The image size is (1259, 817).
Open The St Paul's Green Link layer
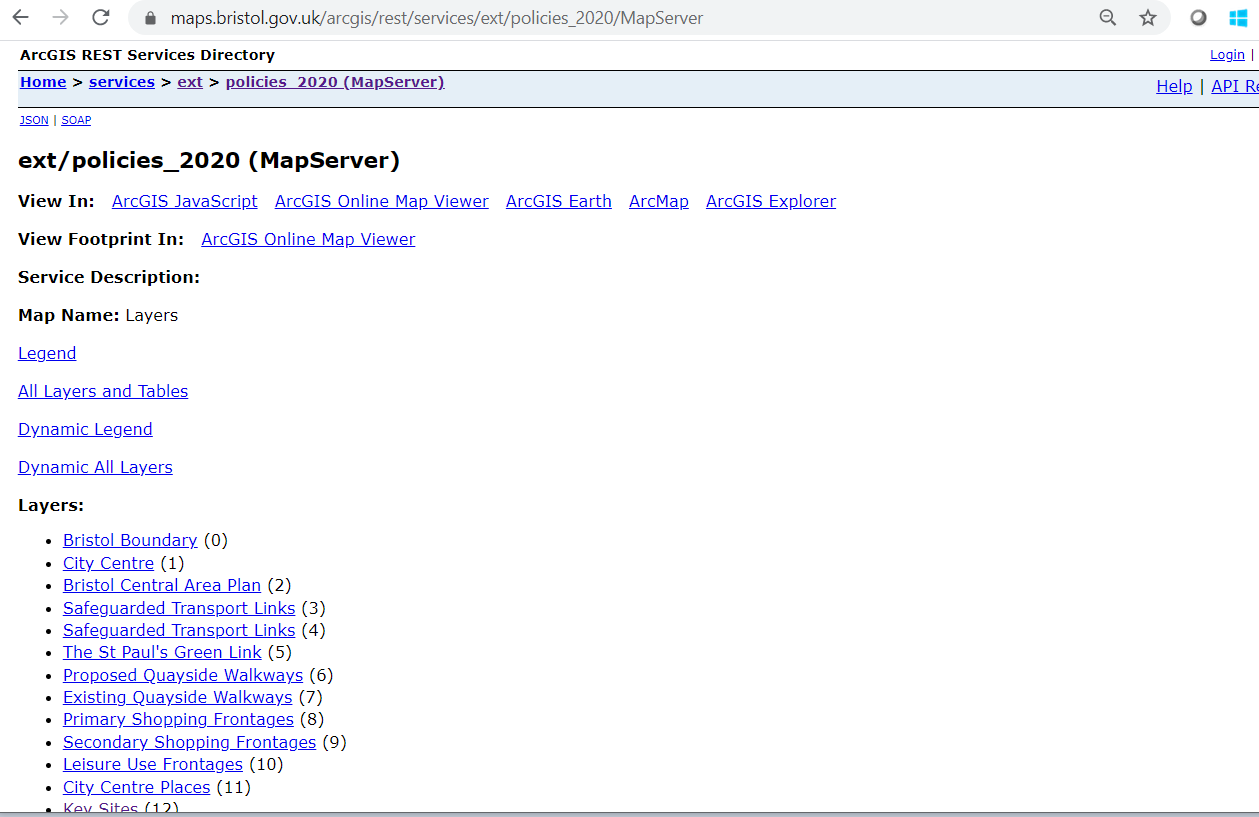(162, 652)
